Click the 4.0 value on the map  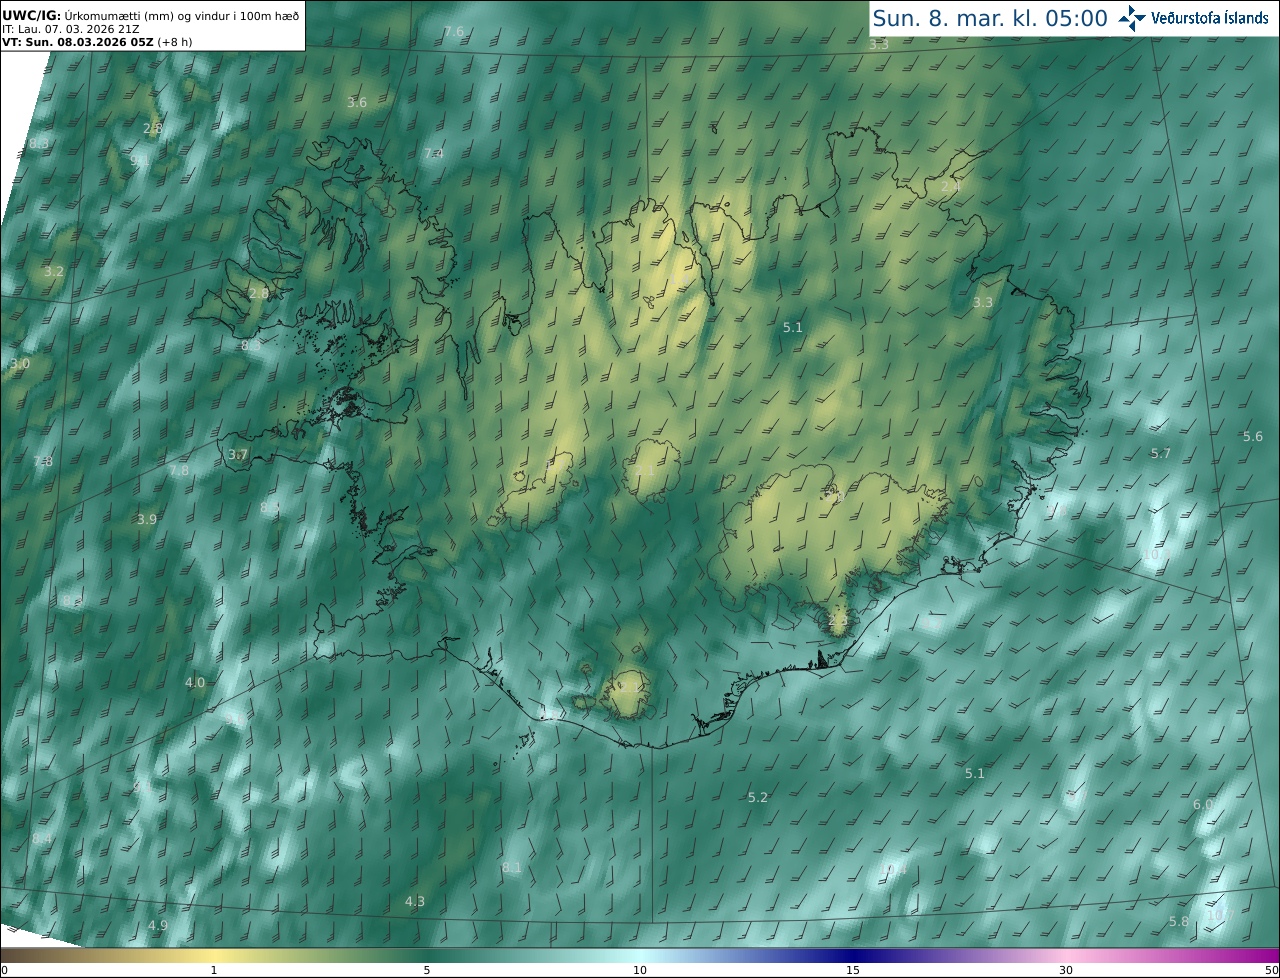(195, 683)
